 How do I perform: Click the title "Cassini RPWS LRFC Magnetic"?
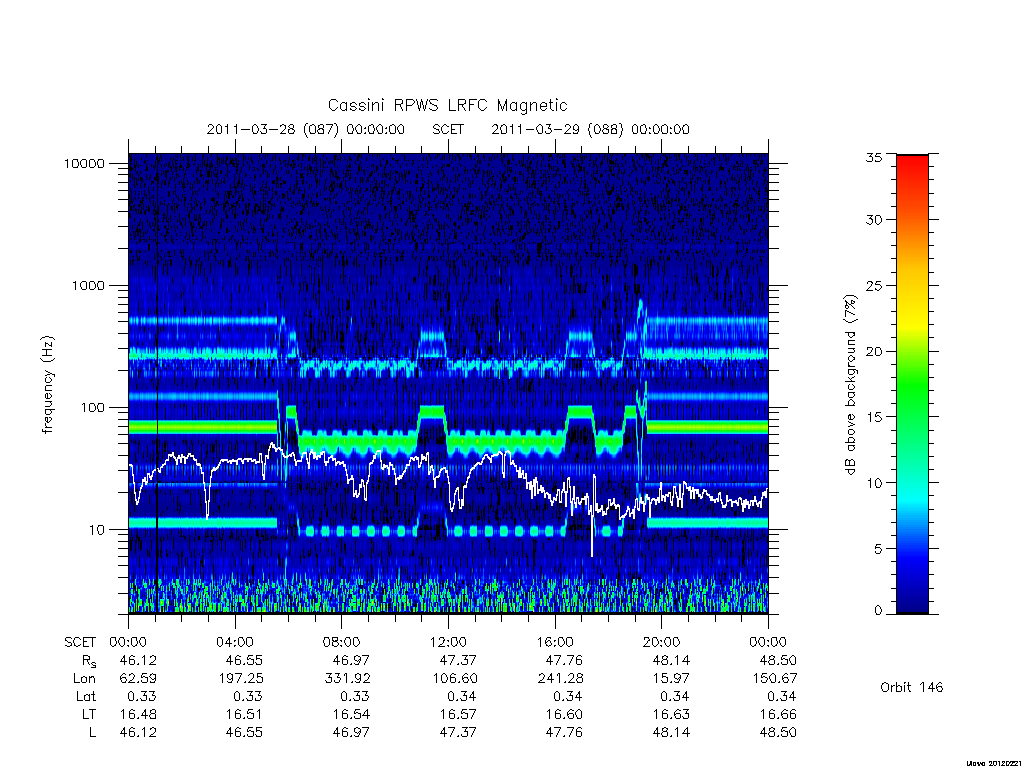coord(447,105)
